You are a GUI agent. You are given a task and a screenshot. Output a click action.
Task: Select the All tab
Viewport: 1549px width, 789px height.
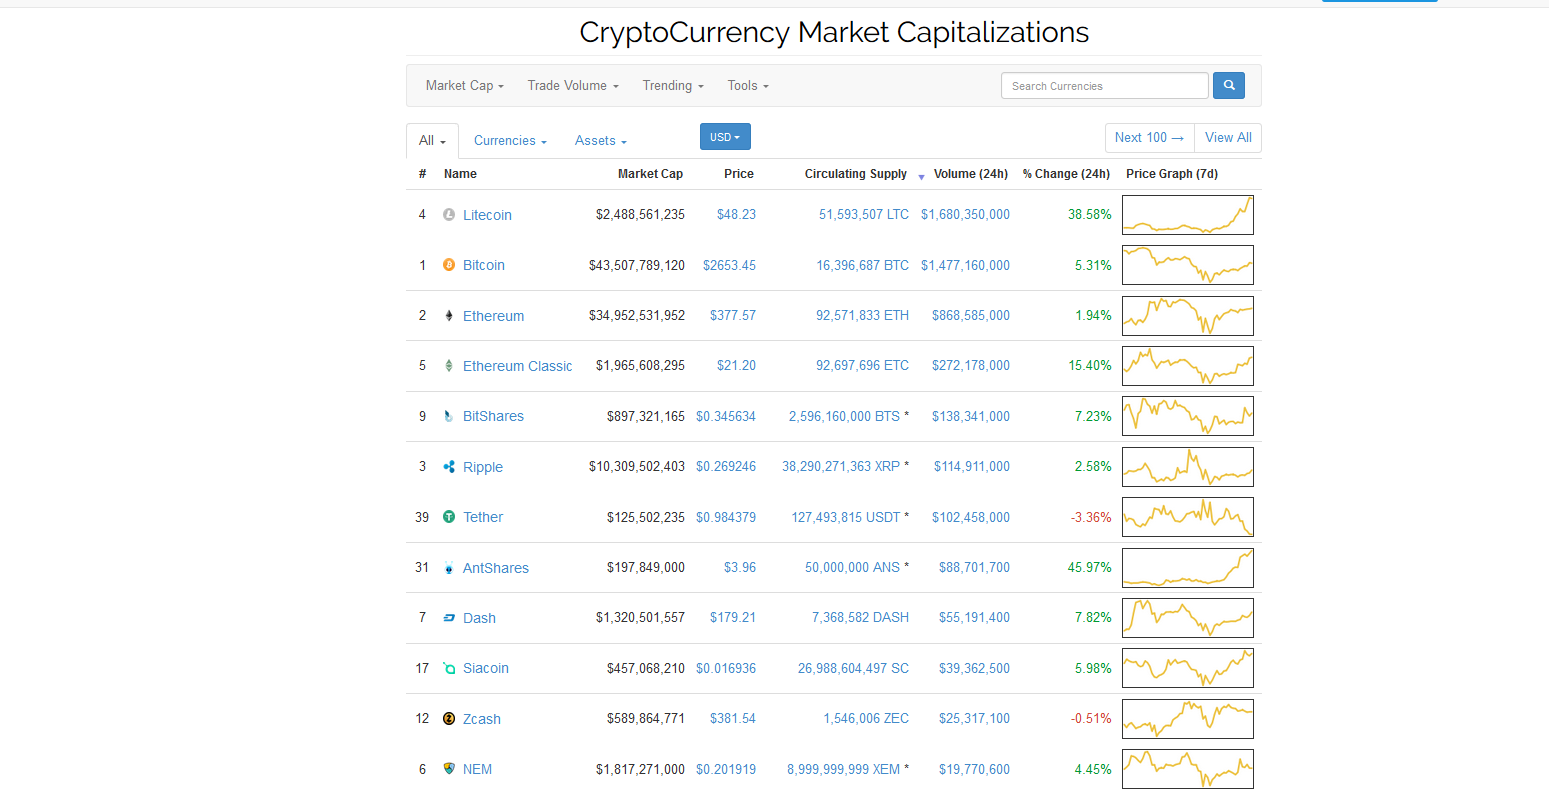click(x=432, y=140)
